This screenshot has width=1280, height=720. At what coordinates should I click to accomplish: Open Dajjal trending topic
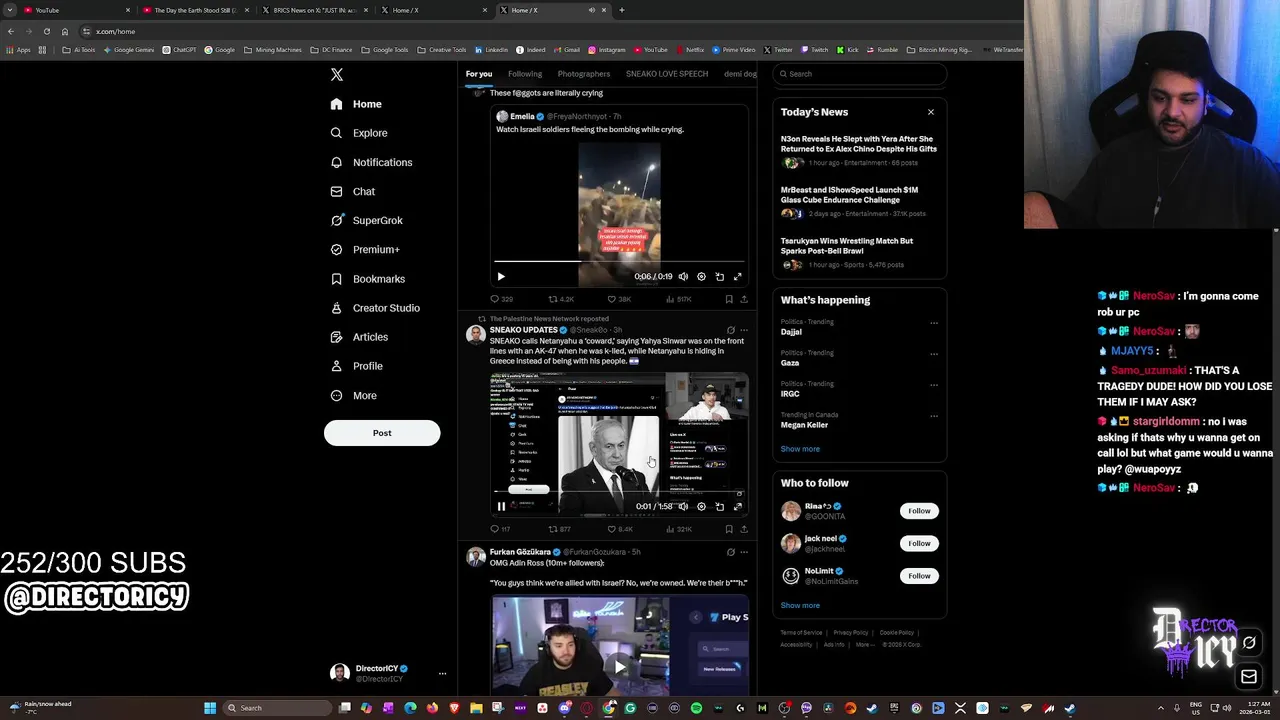tap(791, 332)
